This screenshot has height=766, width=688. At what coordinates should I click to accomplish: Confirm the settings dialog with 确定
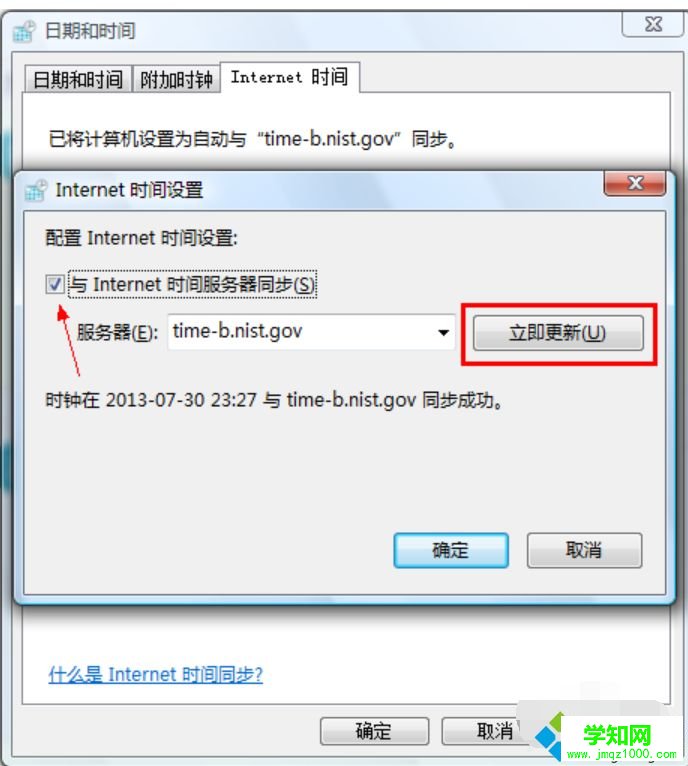click(451, 551)
